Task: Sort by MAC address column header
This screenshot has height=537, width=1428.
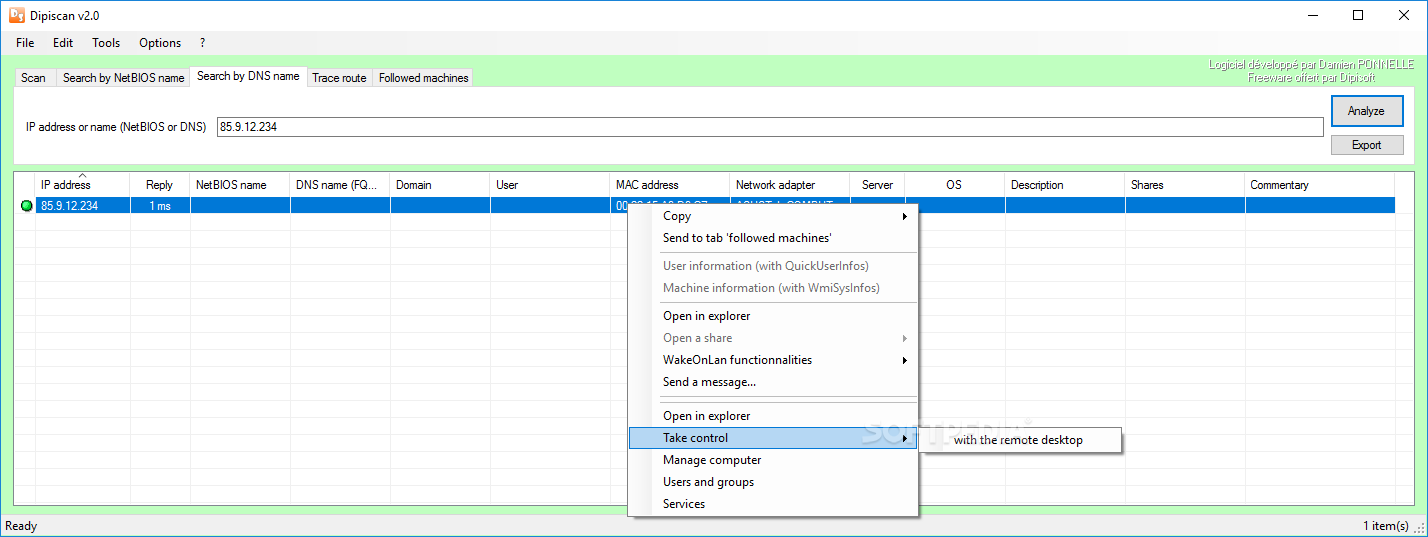Action: tap(670, 185)
